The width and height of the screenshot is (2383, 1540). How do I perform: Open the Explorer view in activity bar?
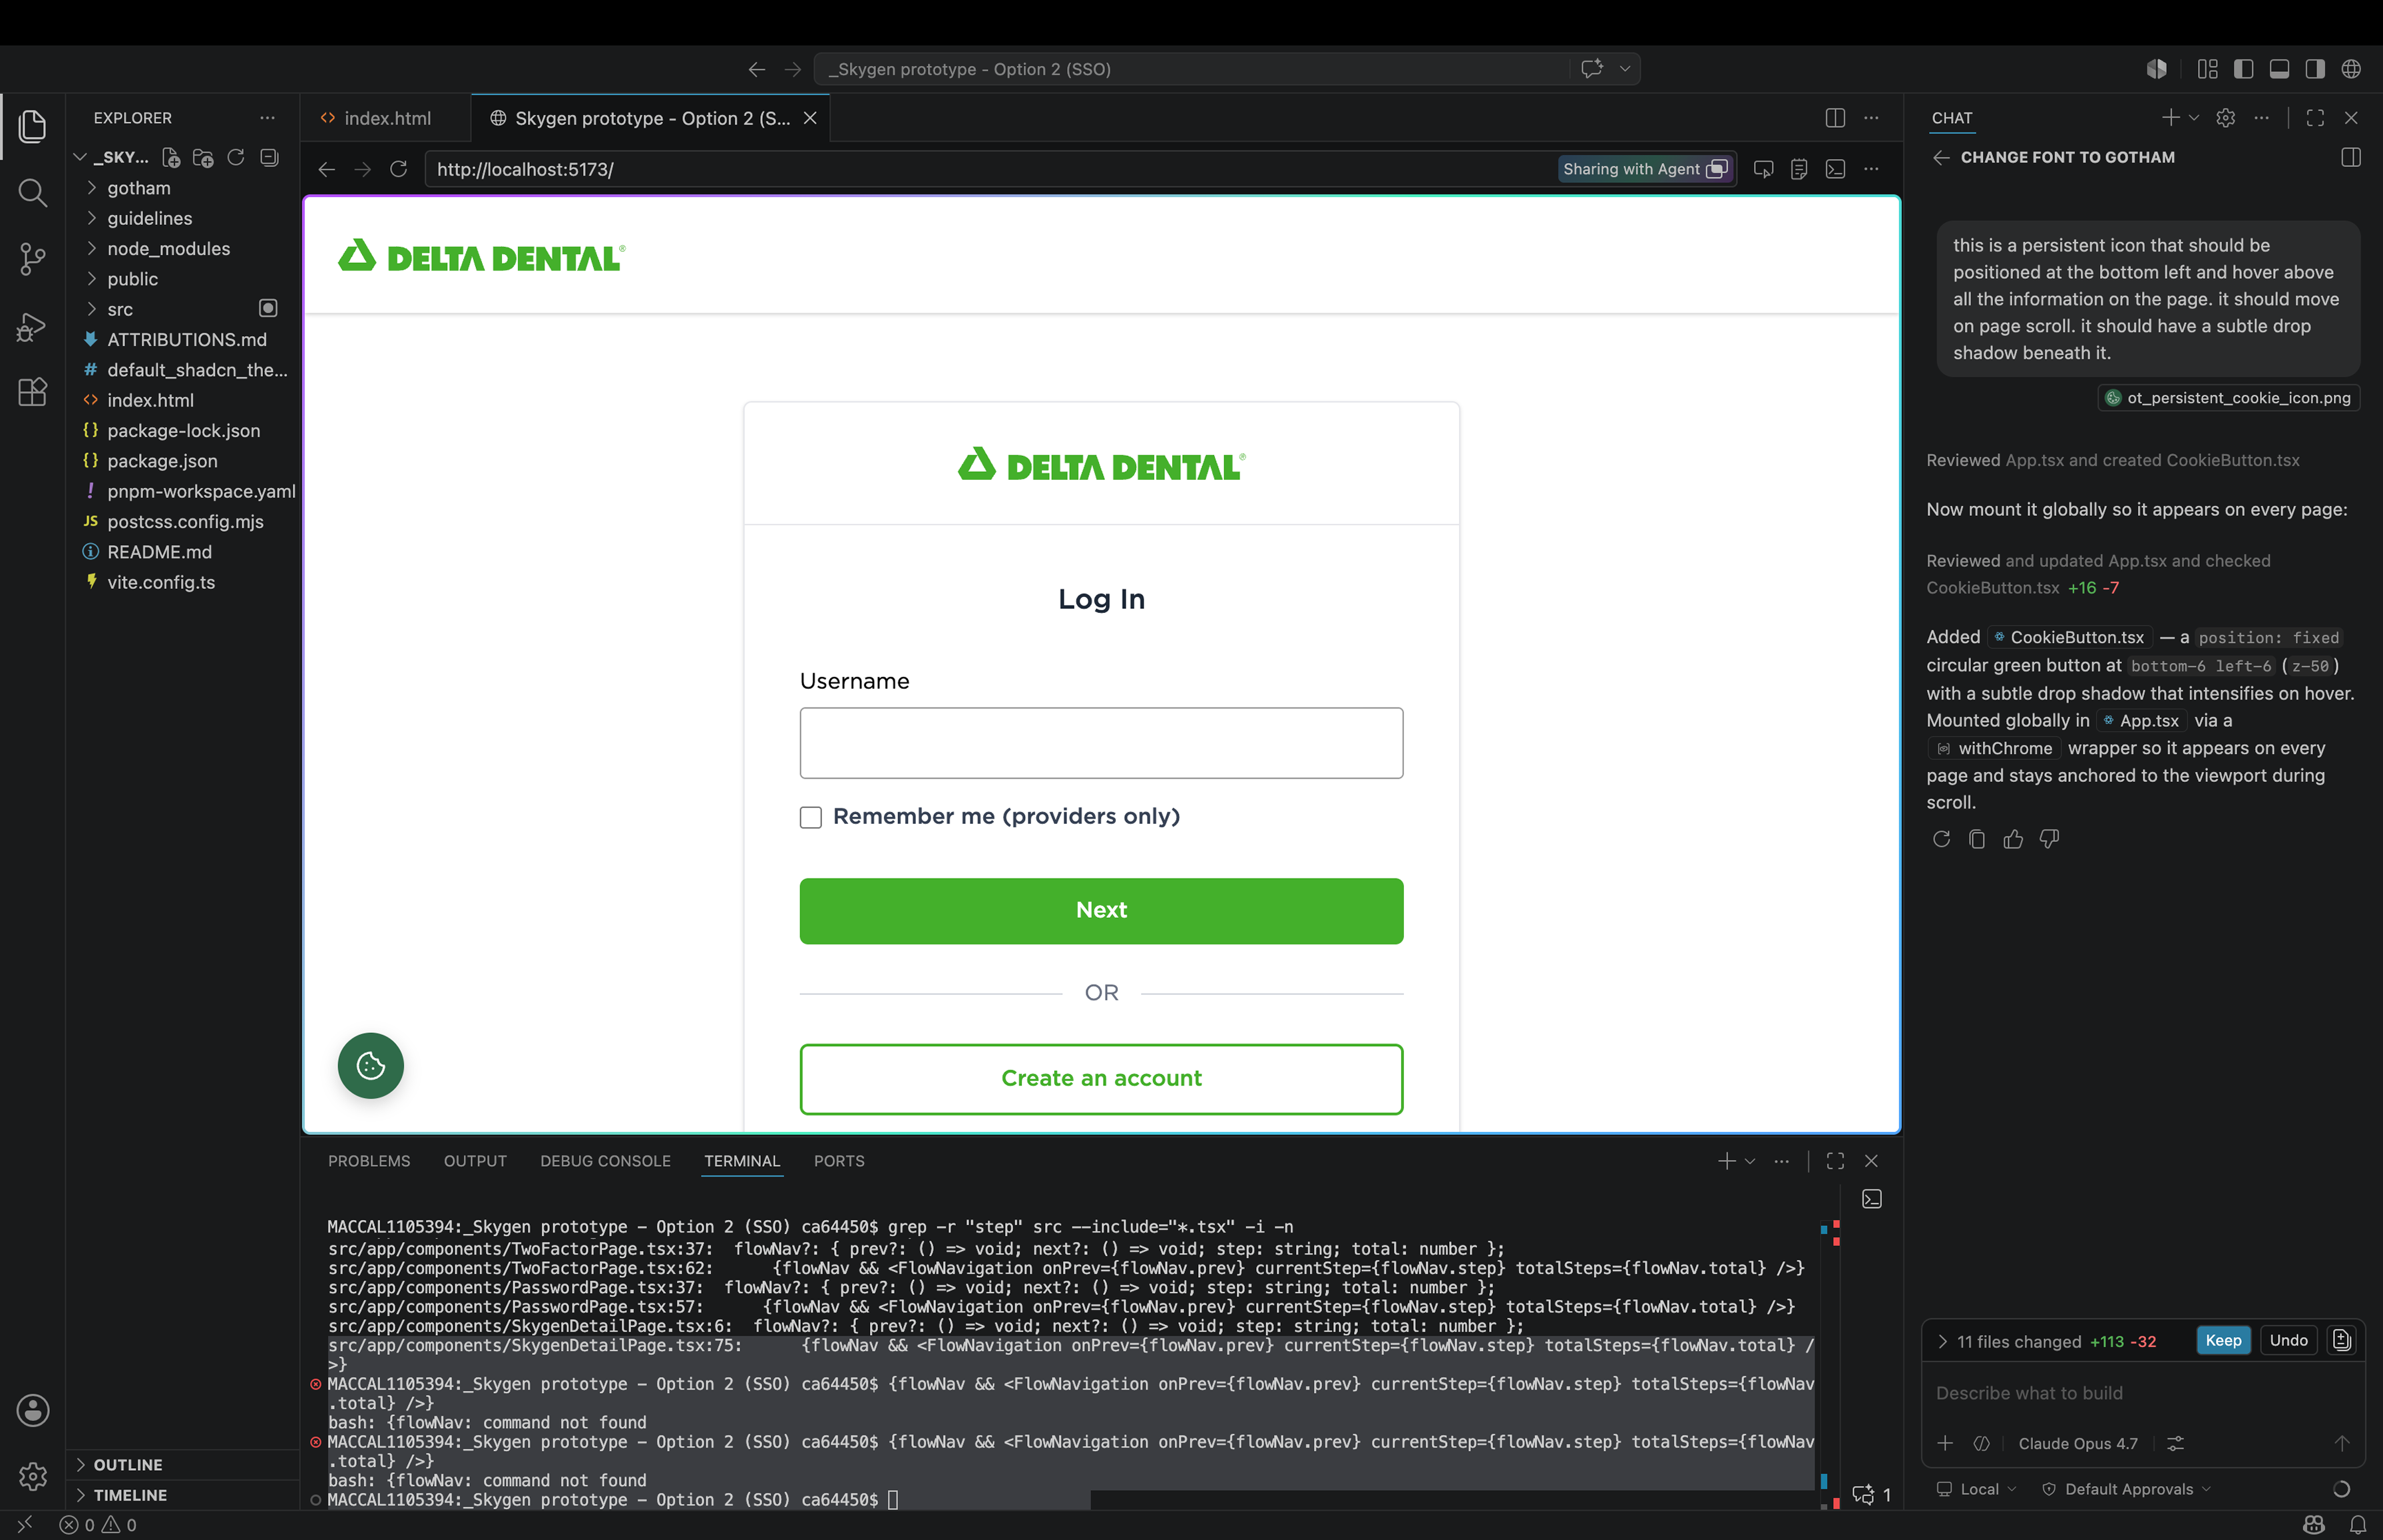click(32, 126)
